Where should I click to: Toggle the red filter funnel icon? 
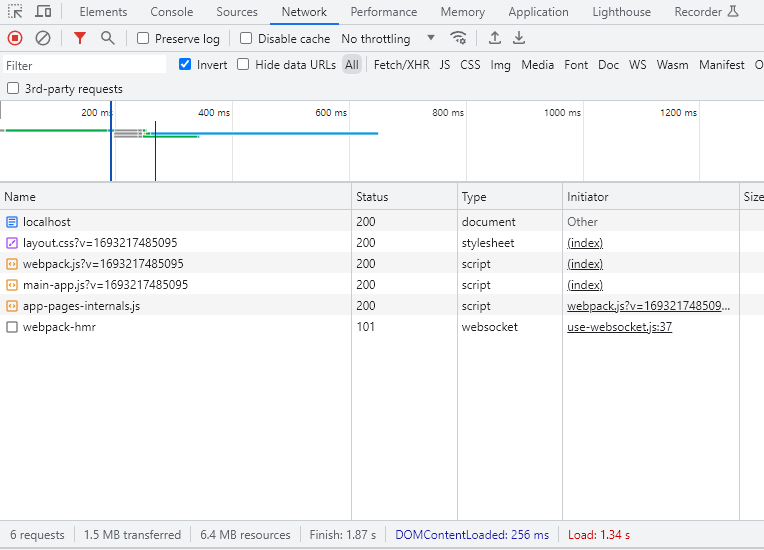80,38
